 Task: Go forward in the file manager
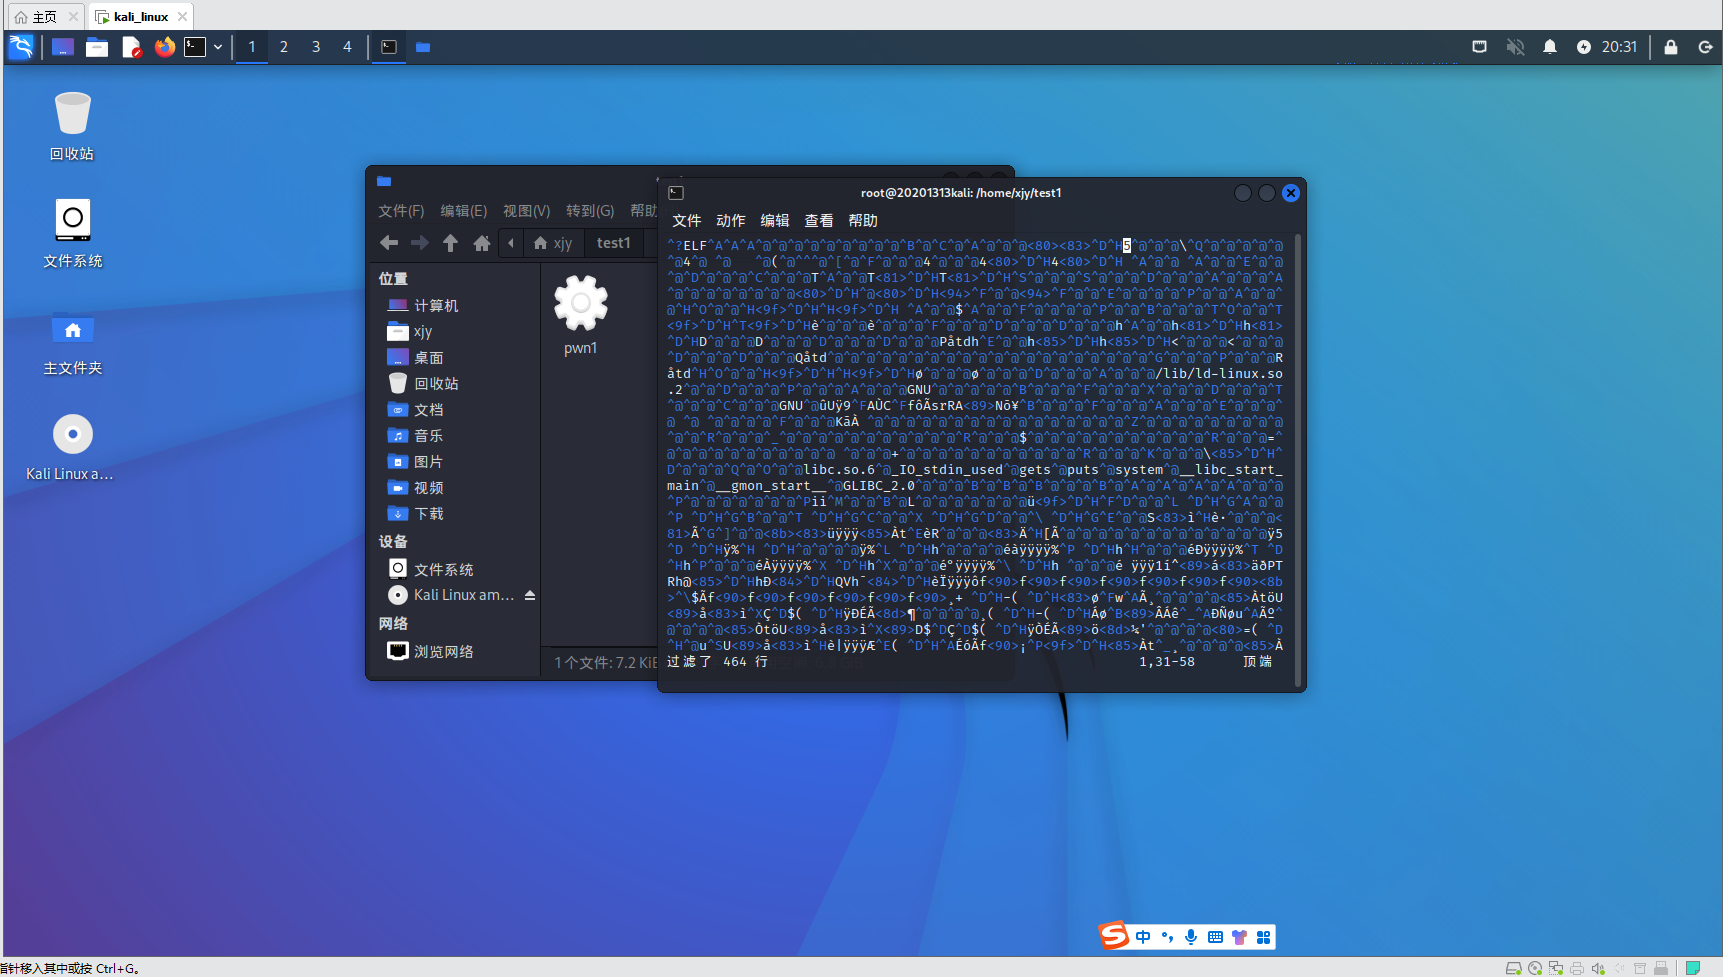tap(420, 243)
